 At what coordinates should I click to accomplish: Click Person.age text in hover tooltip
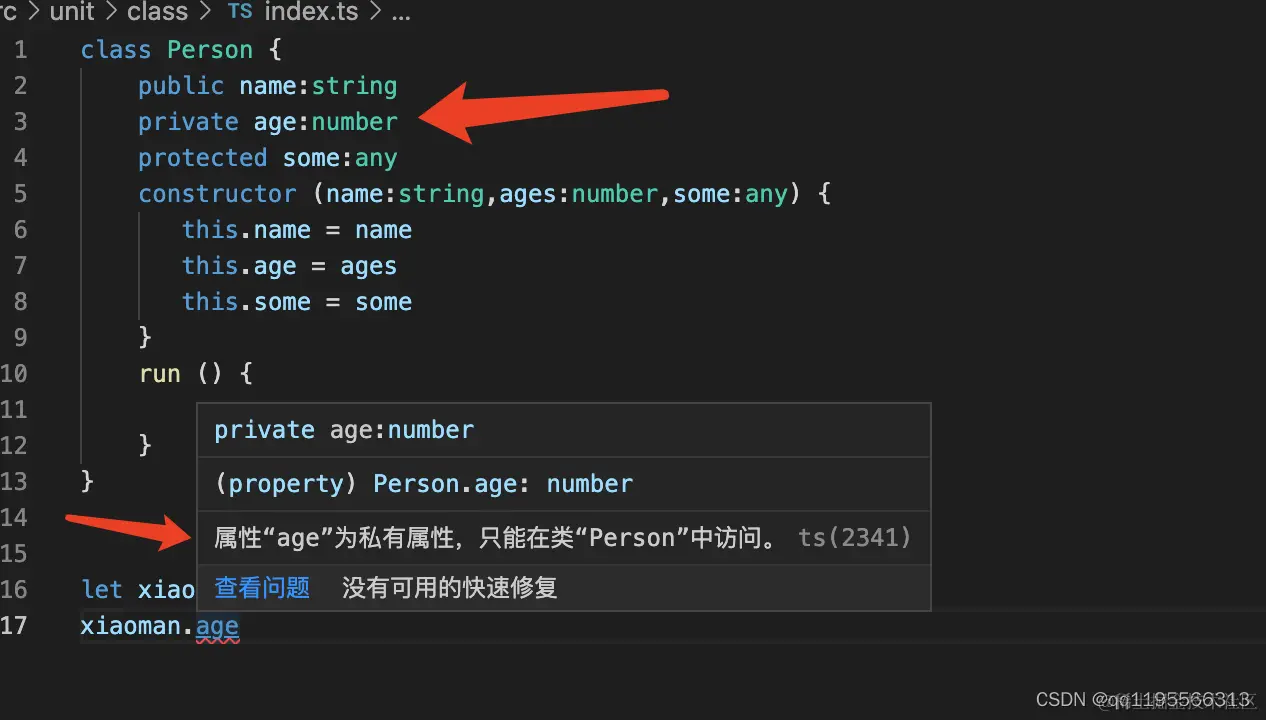click(445, 484)
